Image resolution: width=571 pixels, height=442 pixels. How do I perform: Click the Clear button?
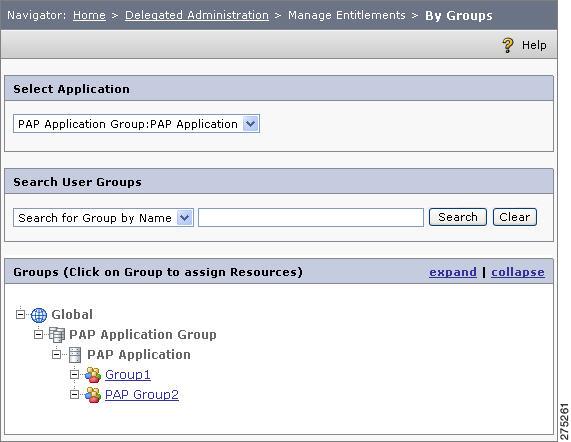coord(515,217)
